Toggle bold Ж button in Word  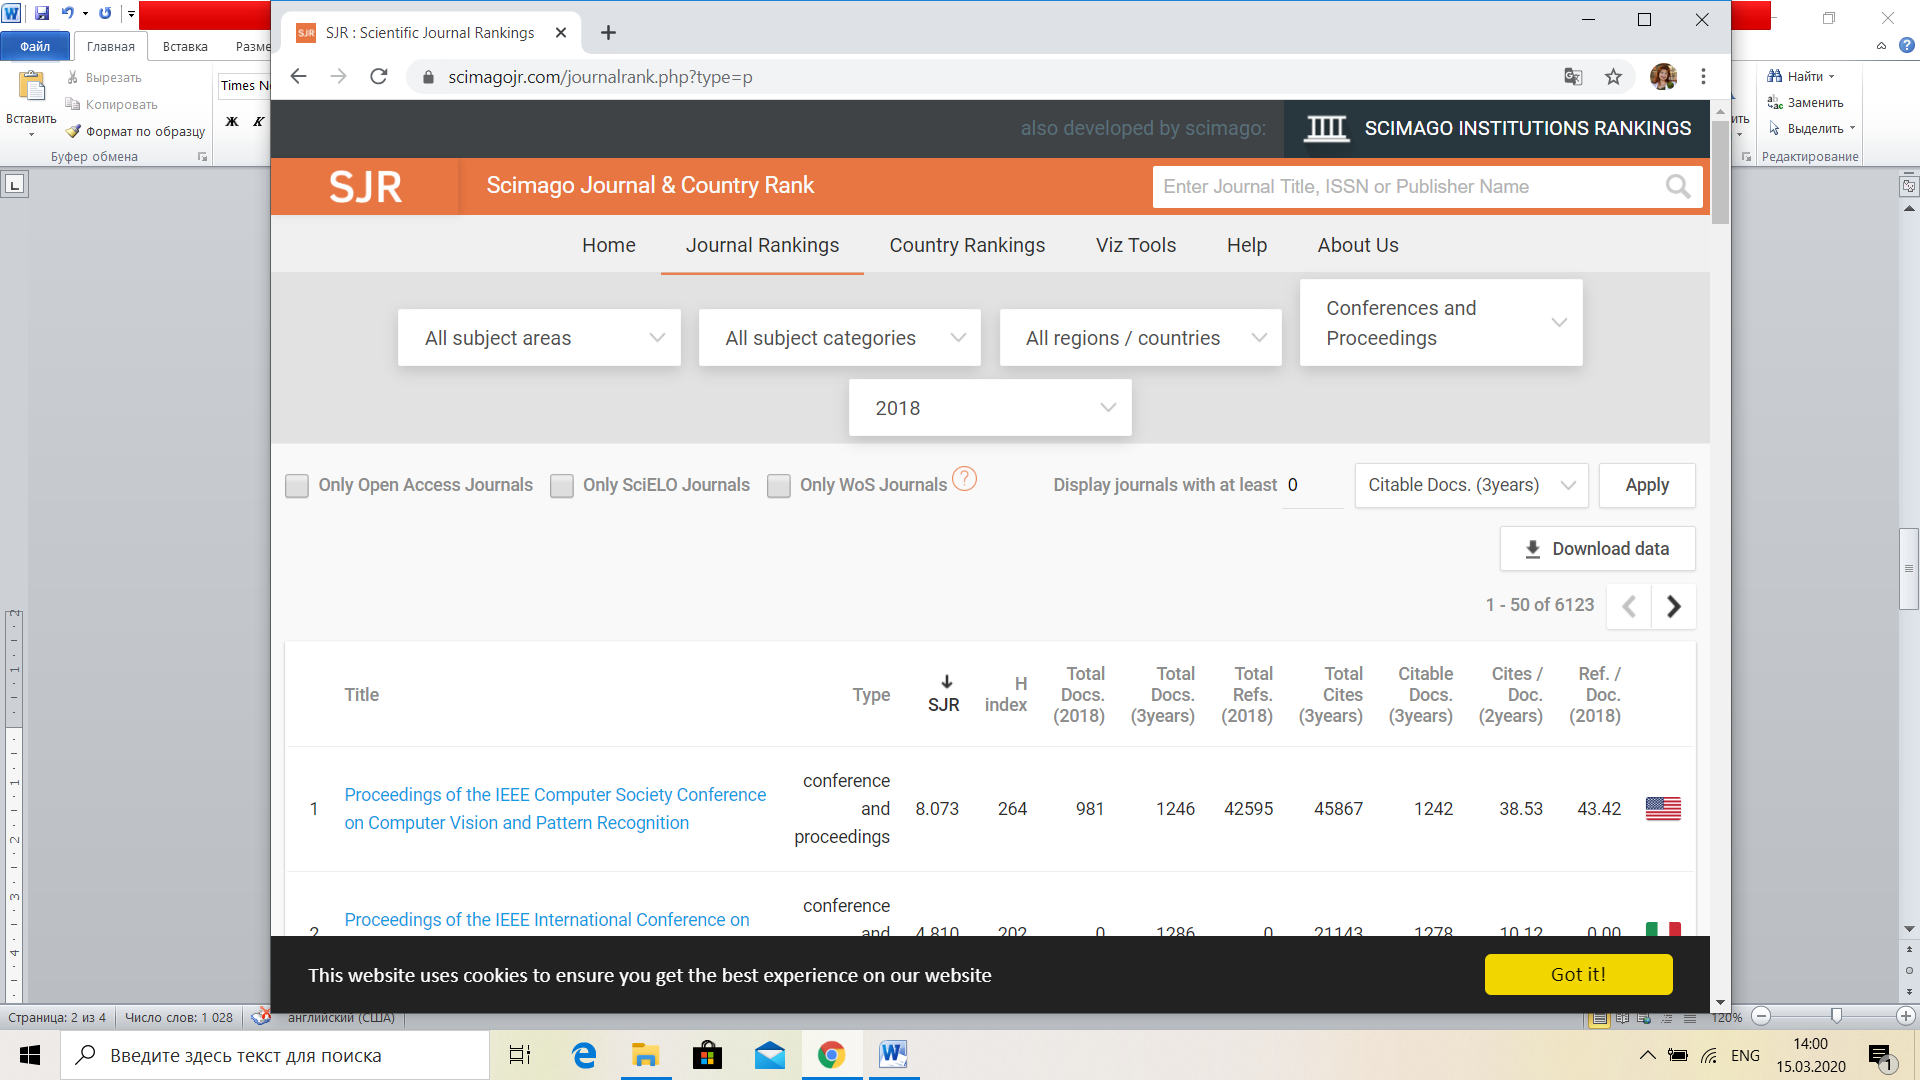coord(232,121)
